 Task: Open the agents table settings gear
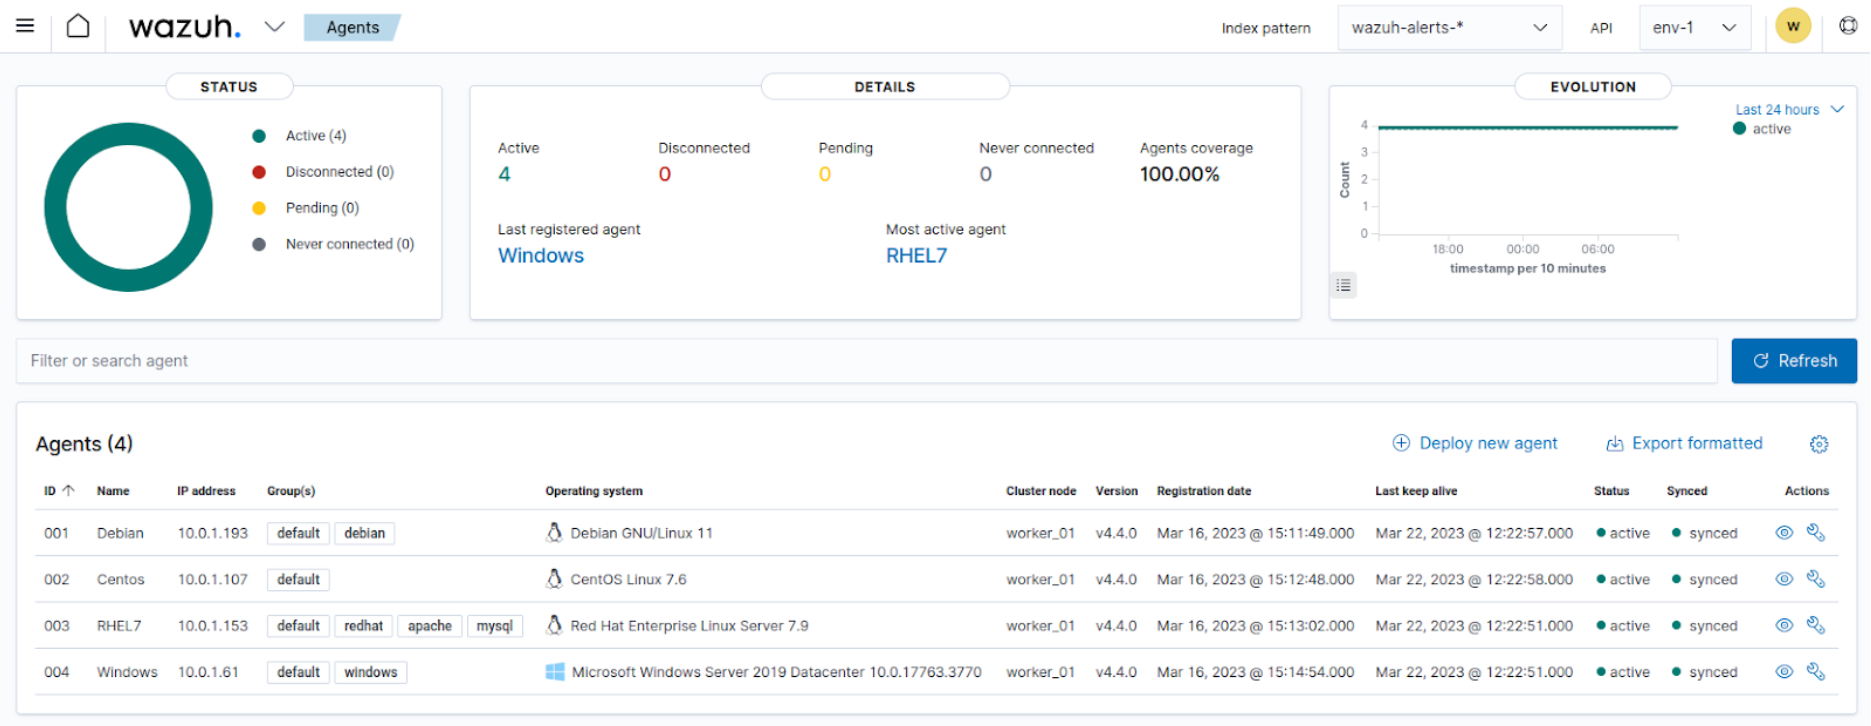click(x=1819, y=444)
